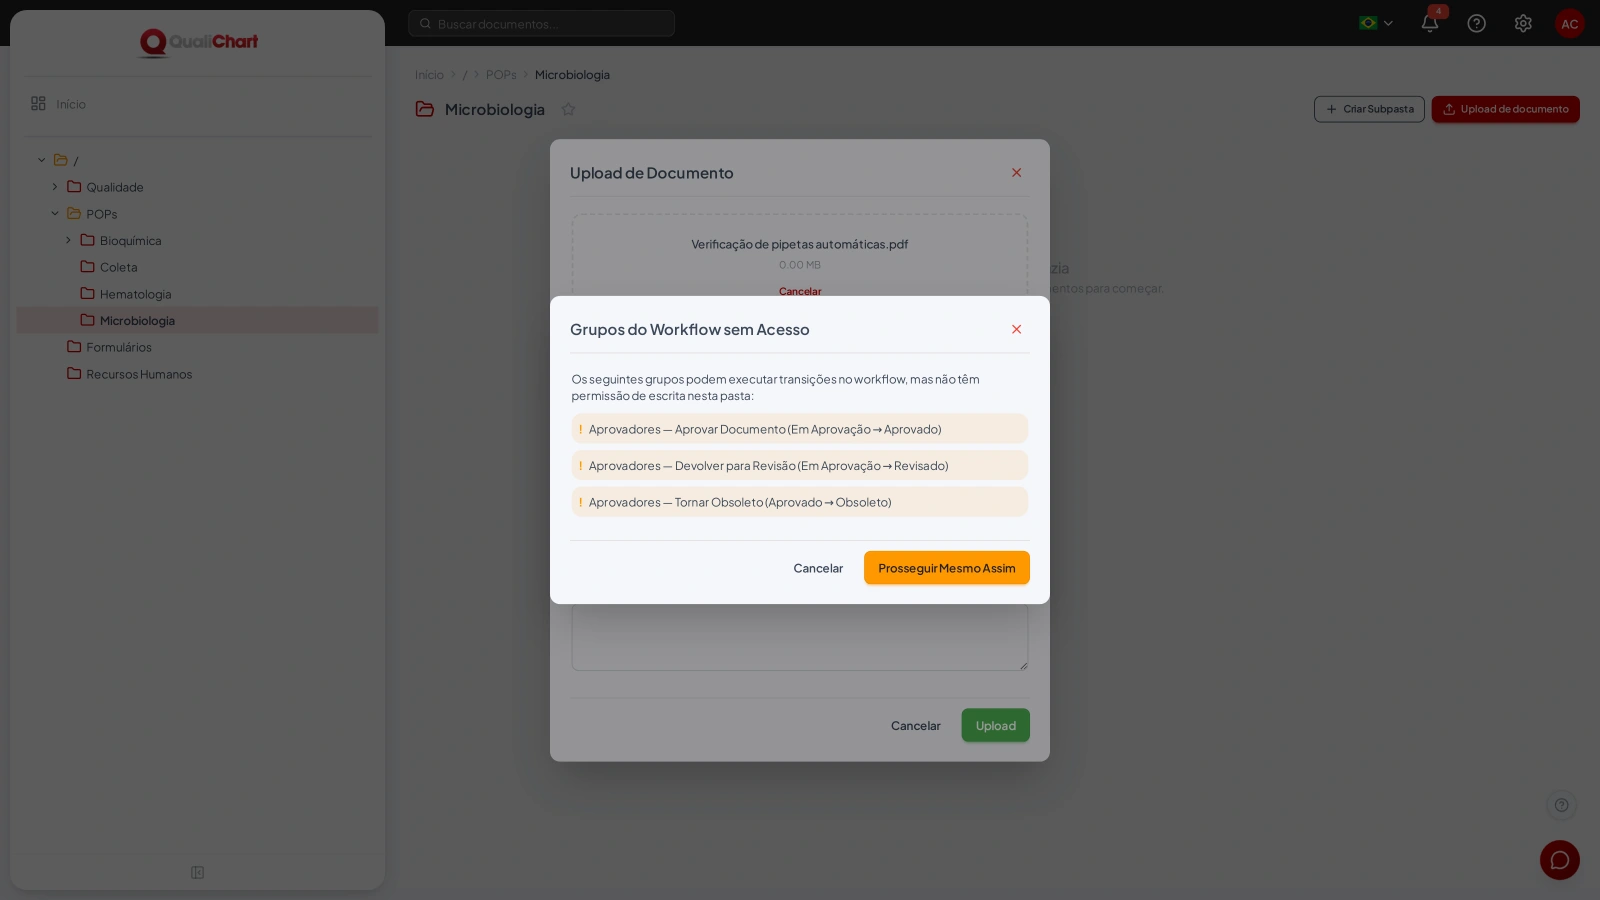Close the Upload de Documento dialog
Image resolution: width=1600 pixels, height=900 pixels.
1016,173
